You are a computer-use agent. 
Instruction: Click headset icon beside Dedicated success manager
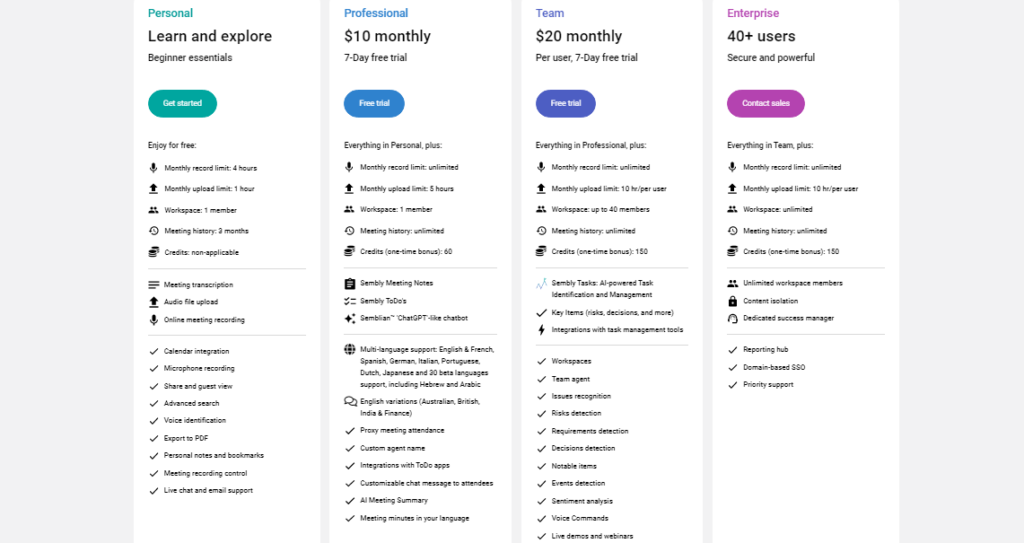point(733,318)
